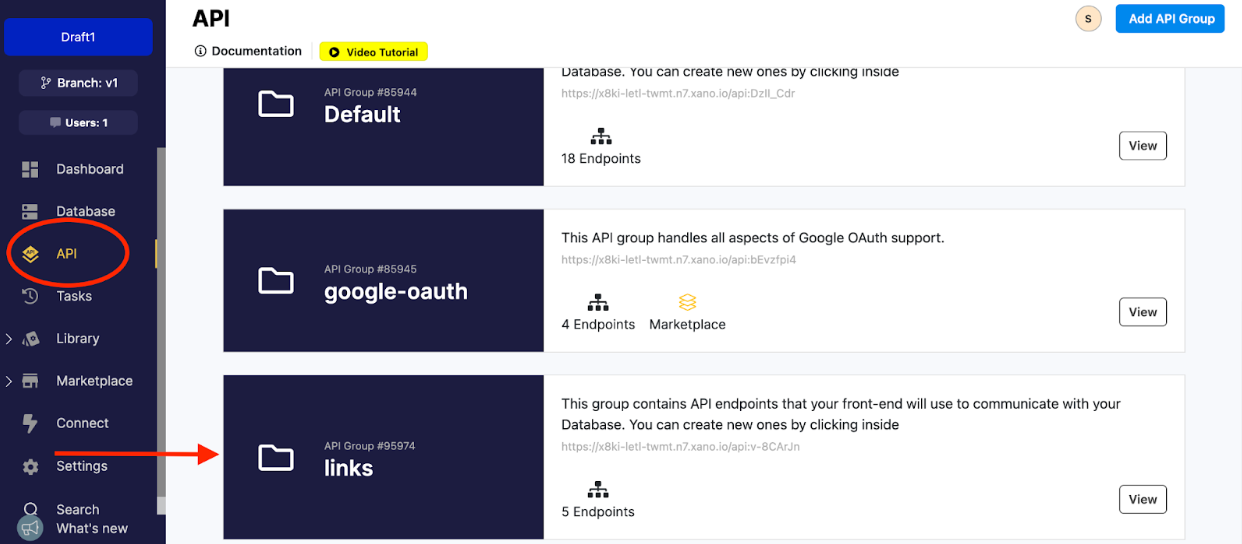
Task: Click the Marketplace stack icon on google-oauth
Action: point(687,301)
